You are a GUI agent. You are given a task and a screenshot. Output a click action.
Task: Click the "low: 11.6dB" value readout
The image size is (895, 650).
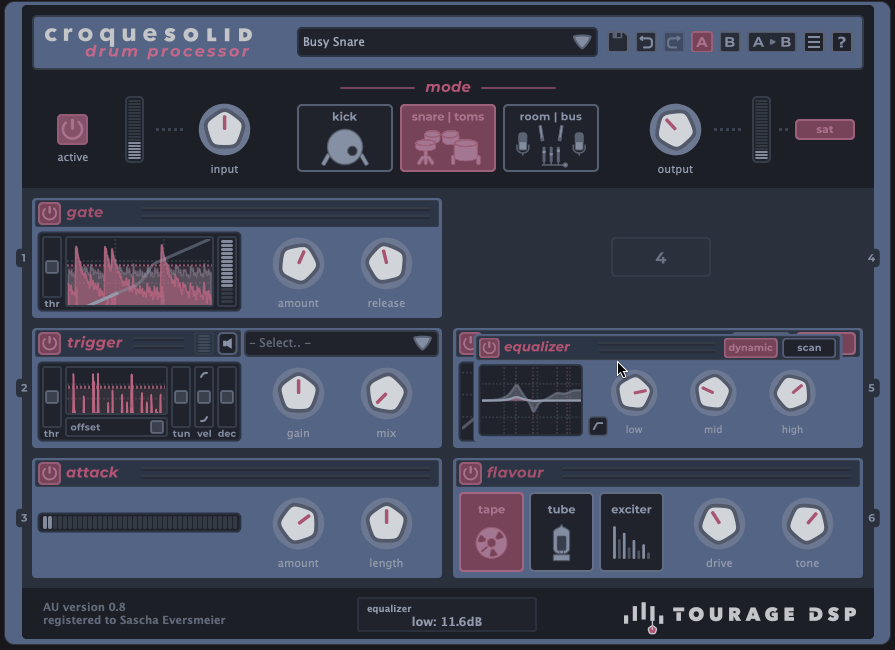447,621
